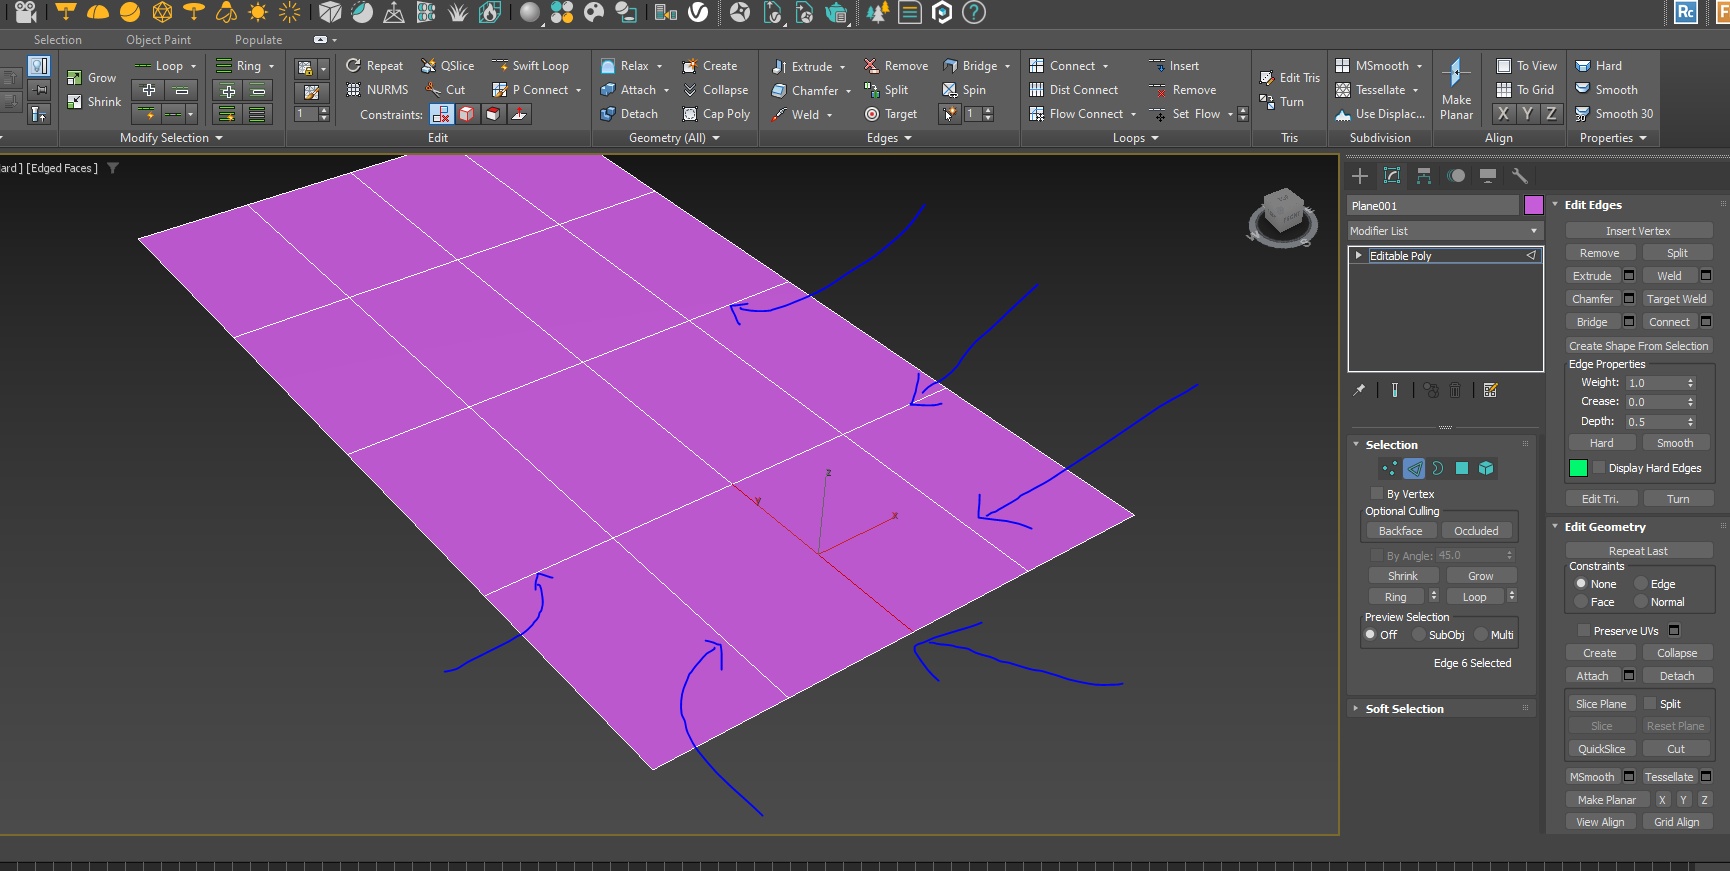Viewport: 1730px width, 871px height.
Task: Select the Edge constraint radio button
Action: click(1641, 584)
